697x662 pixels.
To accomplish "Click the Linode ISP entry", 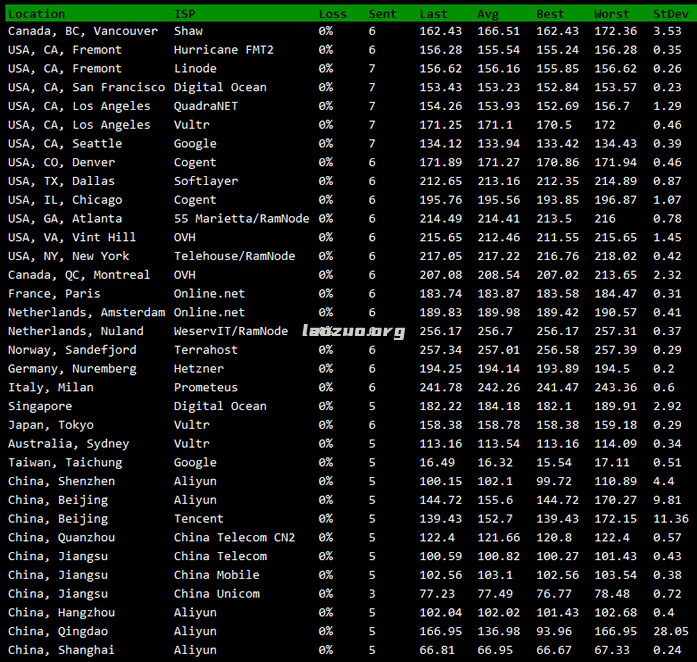I will [195, 68].
